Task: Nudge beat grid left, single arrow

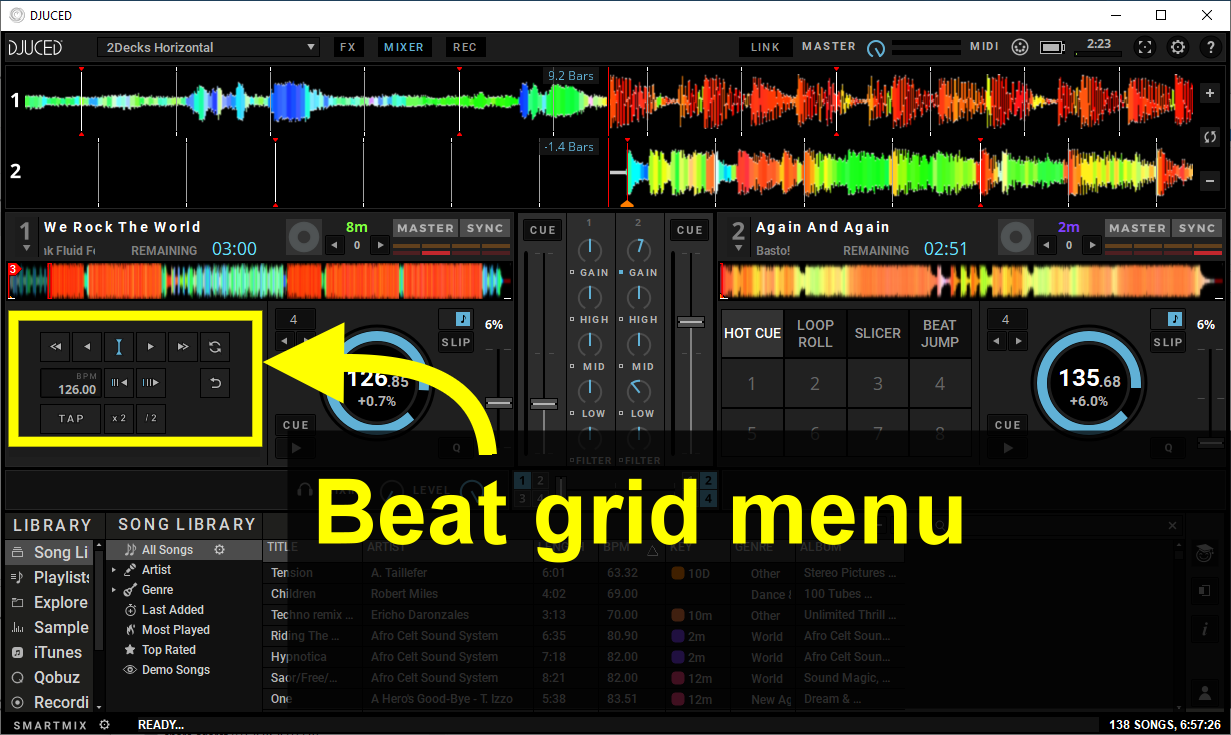Action: click(87, 347)
